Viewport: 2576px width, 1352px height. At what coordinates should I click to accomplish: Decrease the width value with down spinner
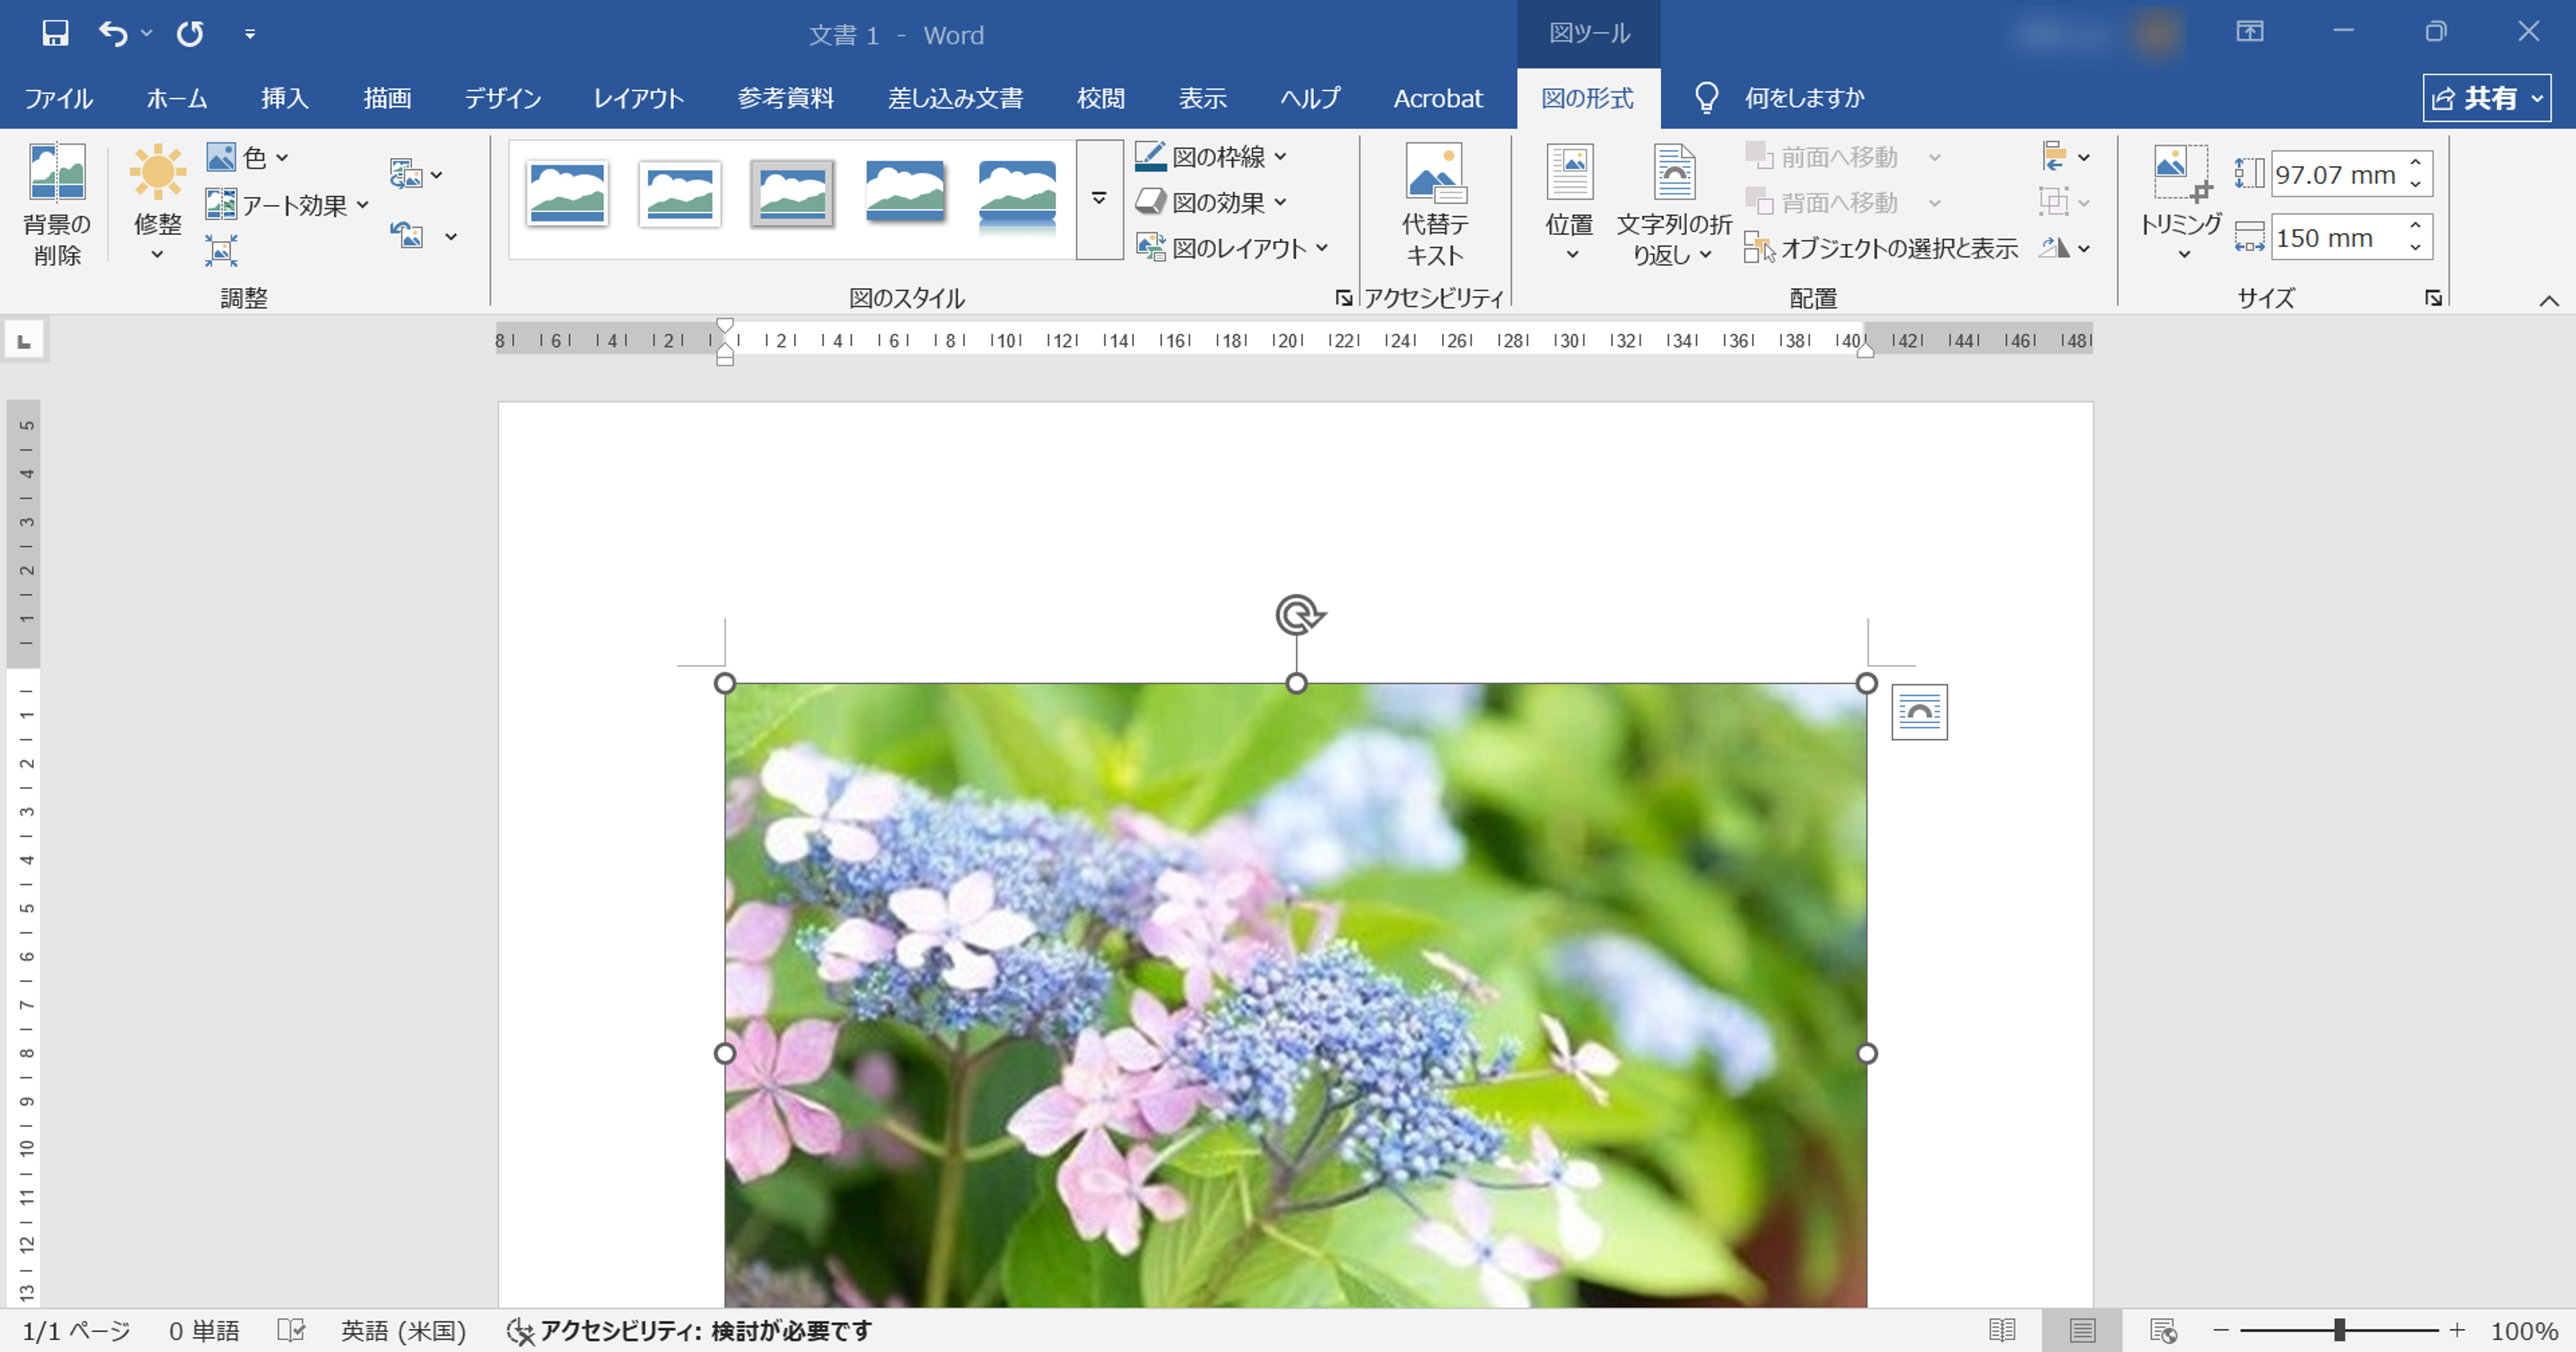2416,249
